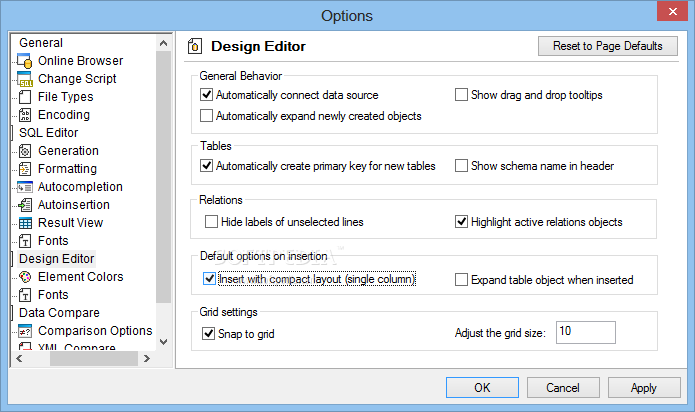Confirm changes with the OK button
Screen dimensions: 695x412
click(482, 388)
